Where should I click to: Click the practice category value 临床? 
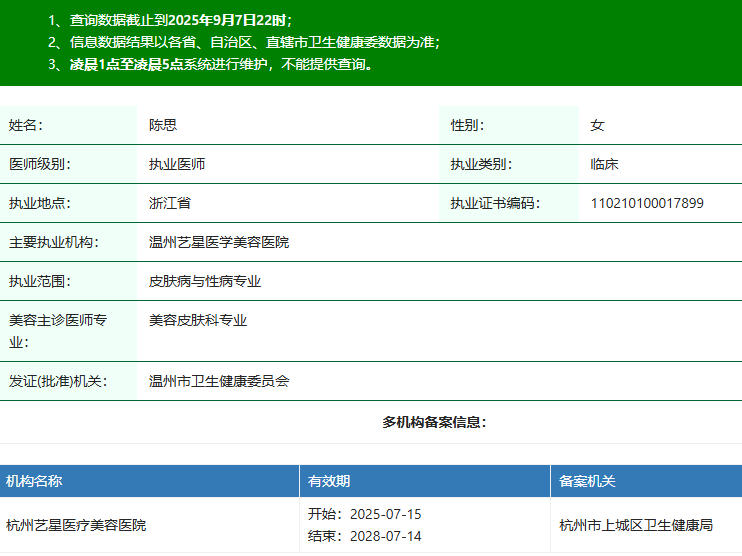coord(605,164)
